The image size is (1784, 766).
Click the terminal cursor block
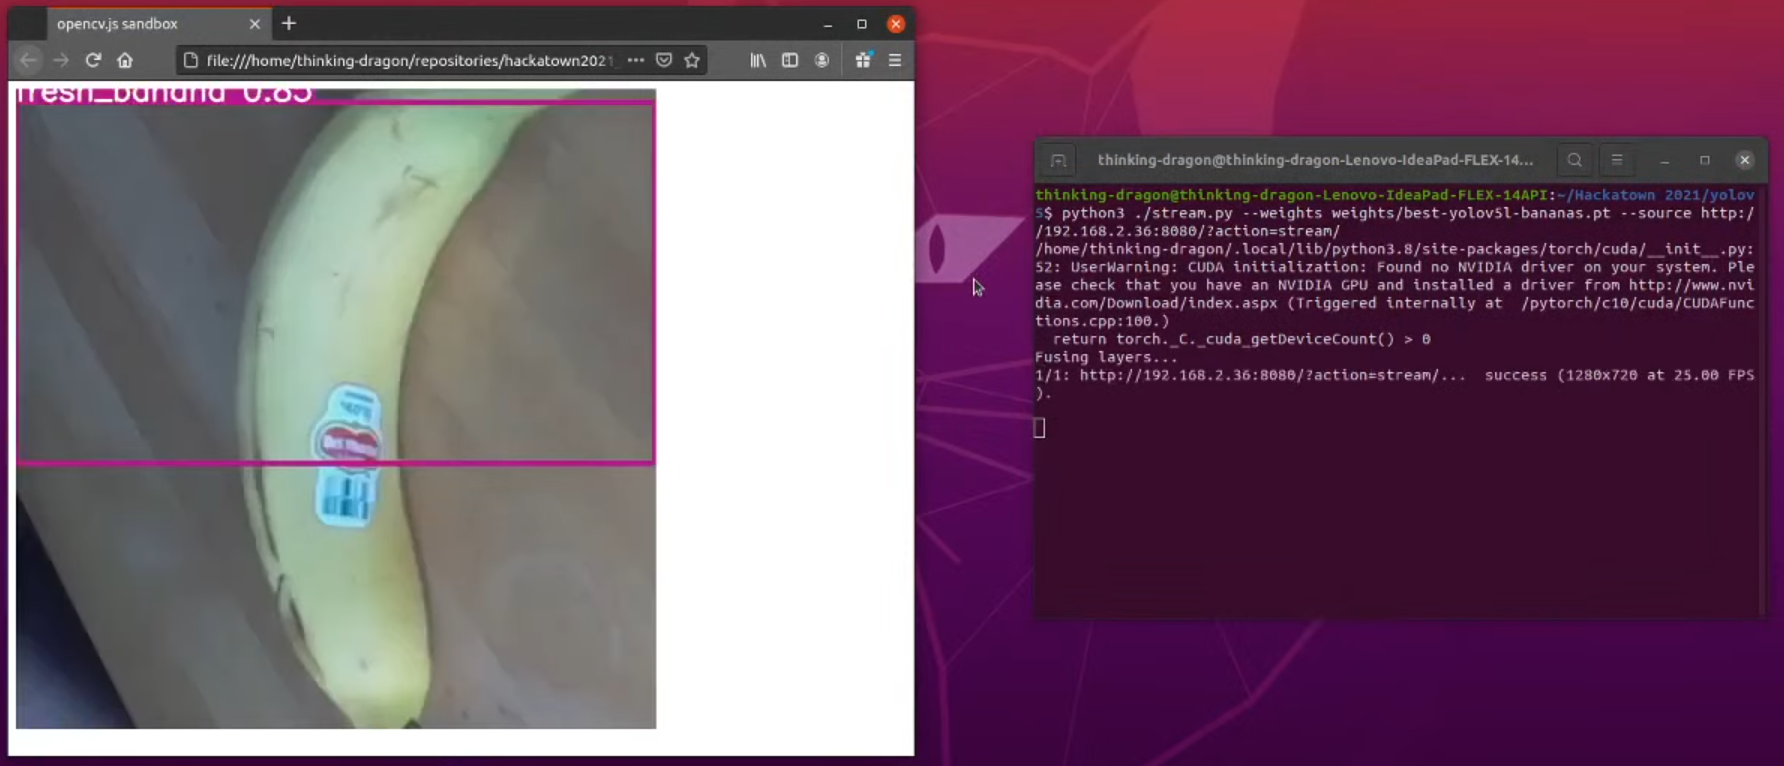tap(1040, 428)
